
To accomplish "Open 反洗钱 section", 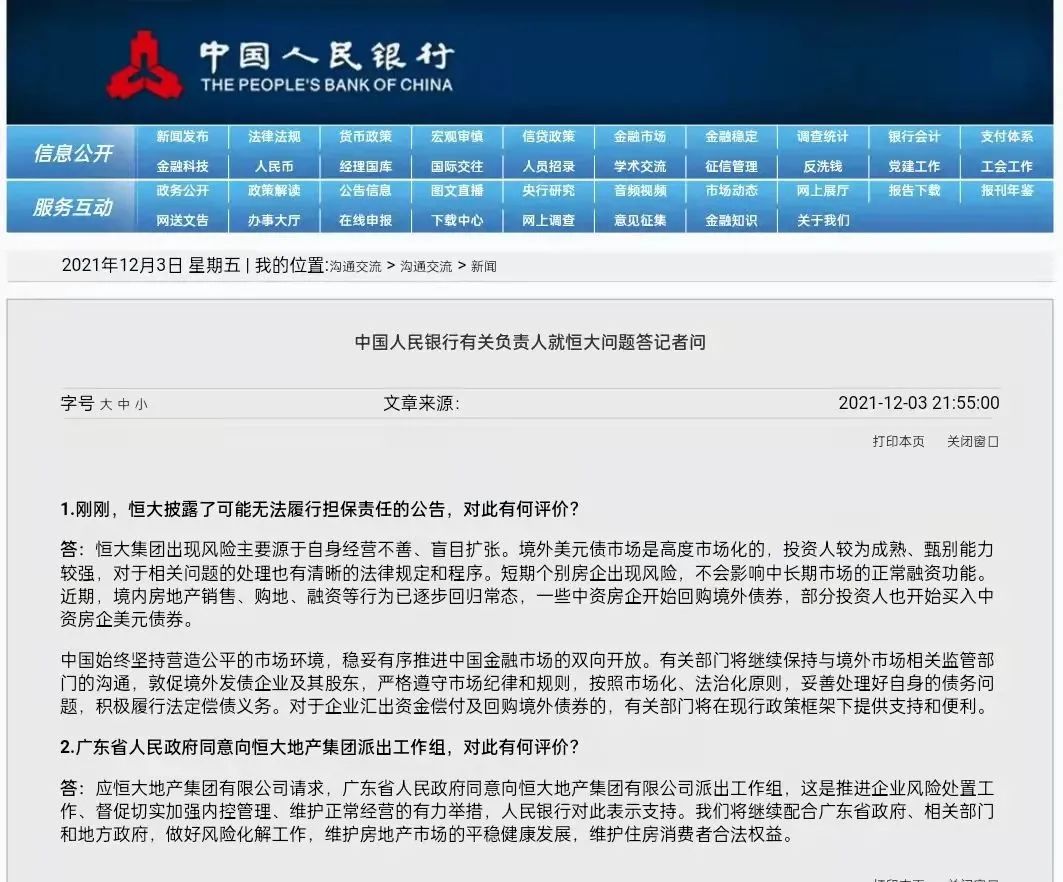I will coord(823,167).
